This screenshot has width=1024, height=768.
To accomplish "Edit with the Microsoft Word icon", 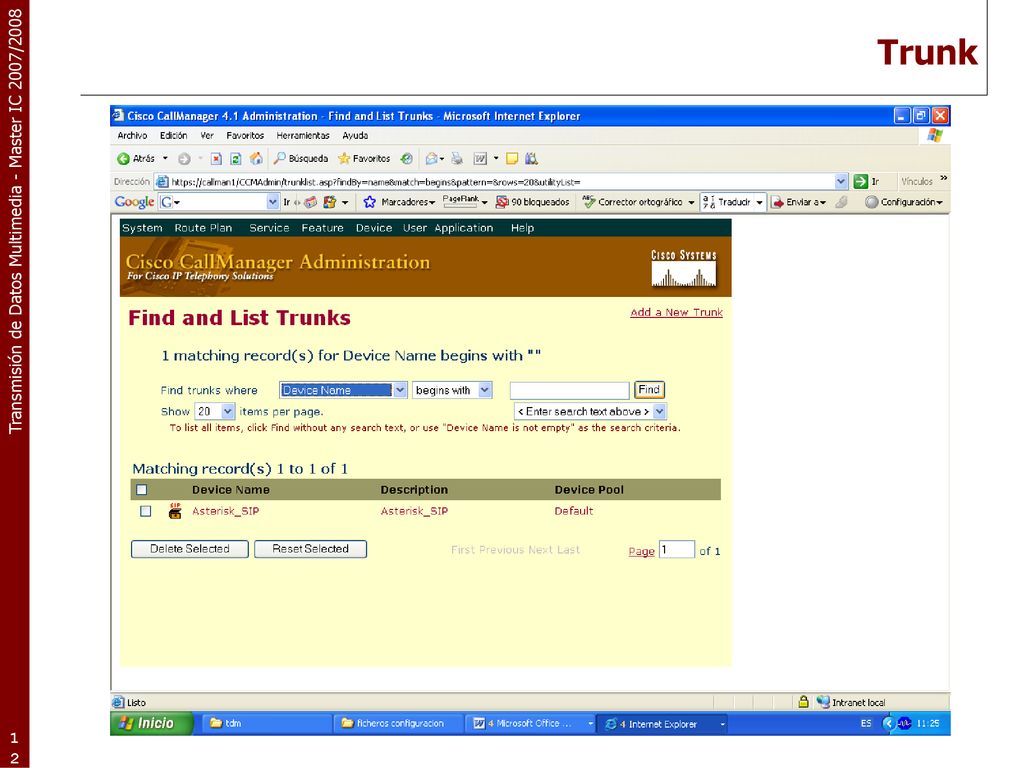I will pos(480,159).
